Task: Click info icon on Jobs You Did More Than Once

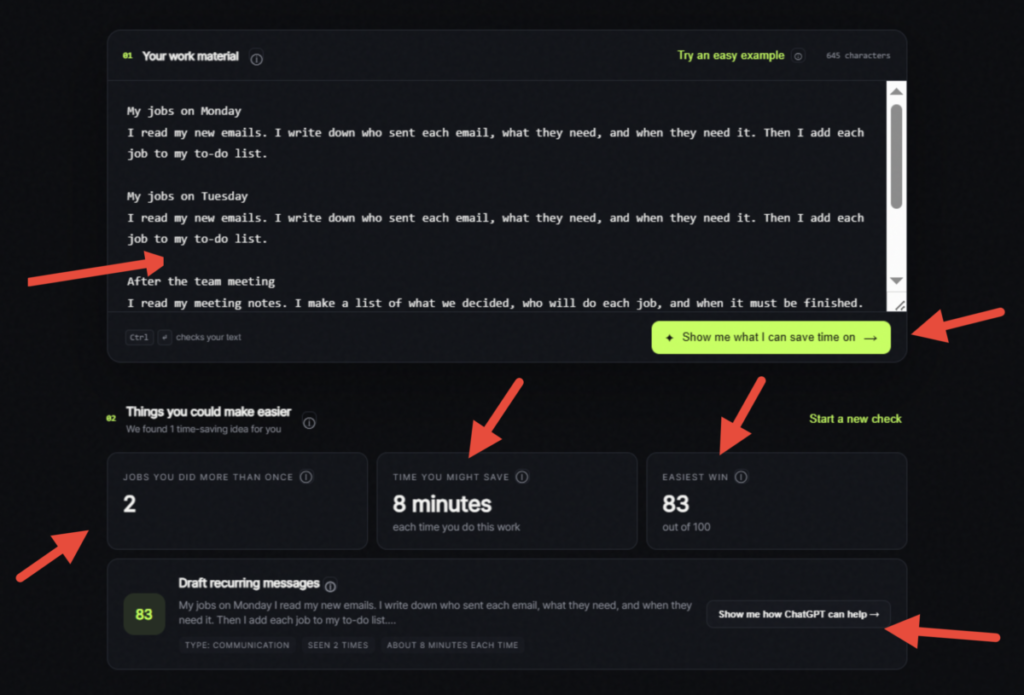Action: [306, 477]
